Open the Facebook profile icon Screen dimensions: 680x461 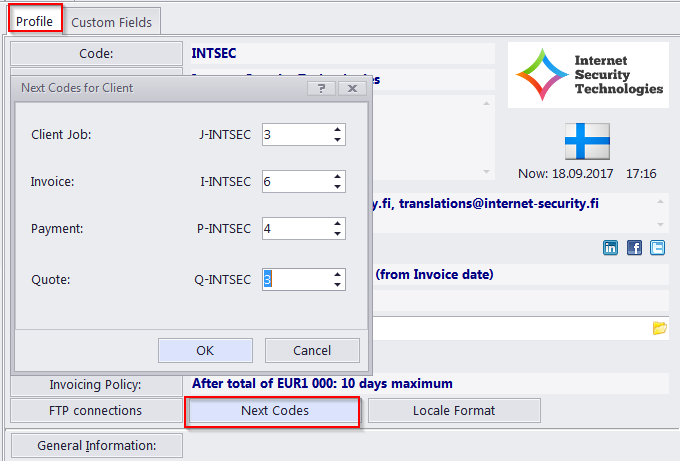pyautogui.click(x=634, y=248)
